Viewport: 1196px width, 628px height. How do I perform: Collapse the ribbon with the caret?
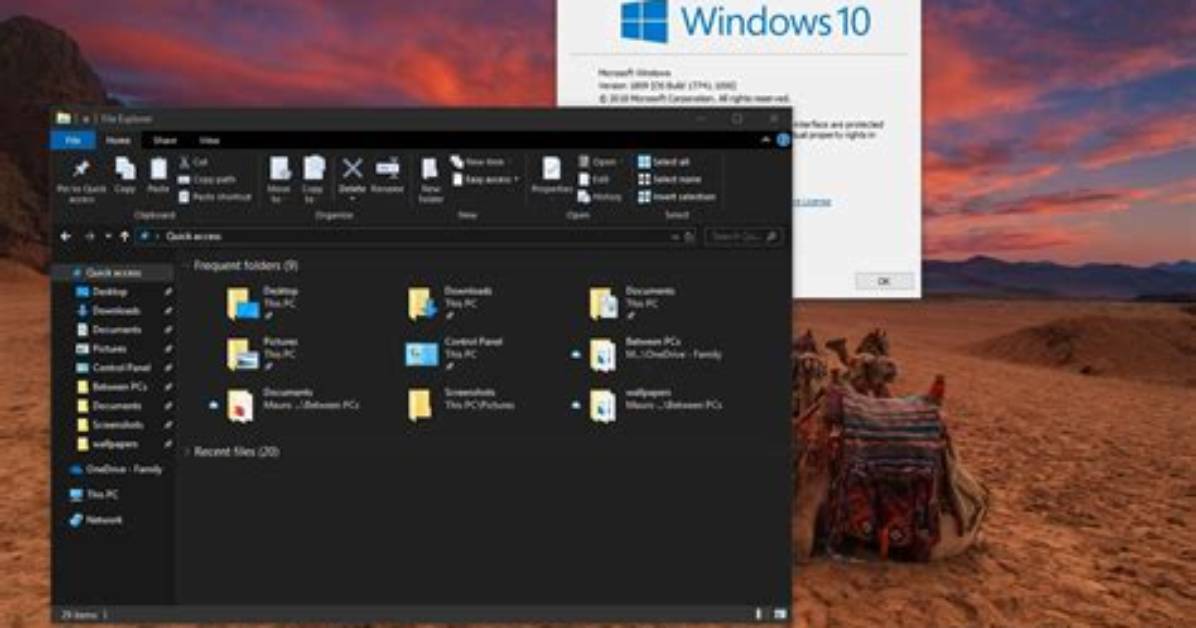pos(766,140)
